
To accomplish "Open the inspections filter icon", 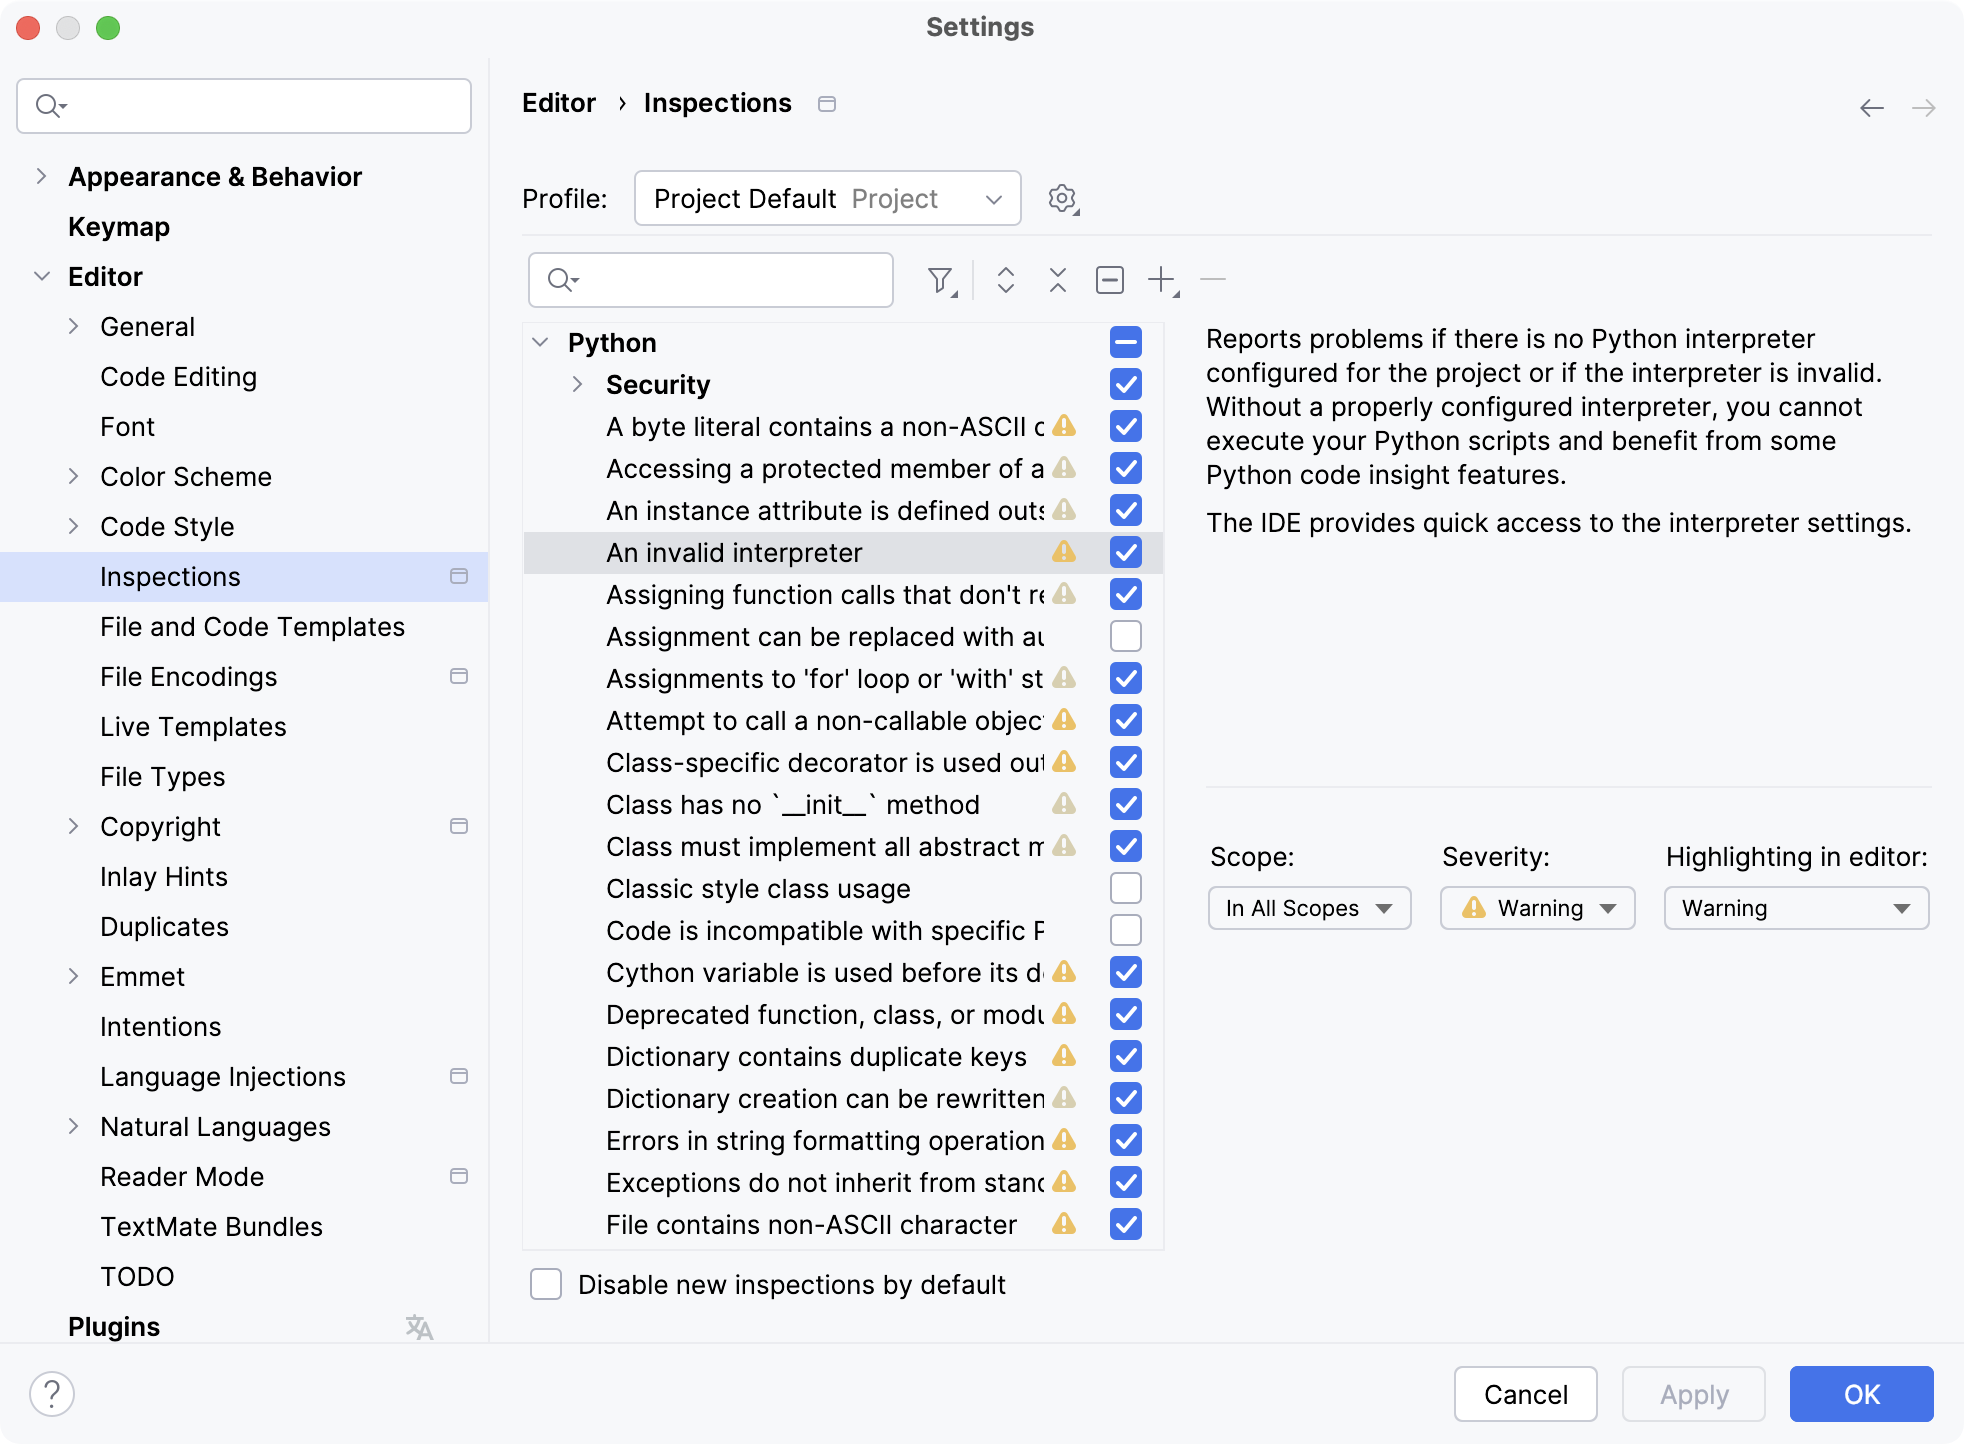I will (x=941, y=280).
